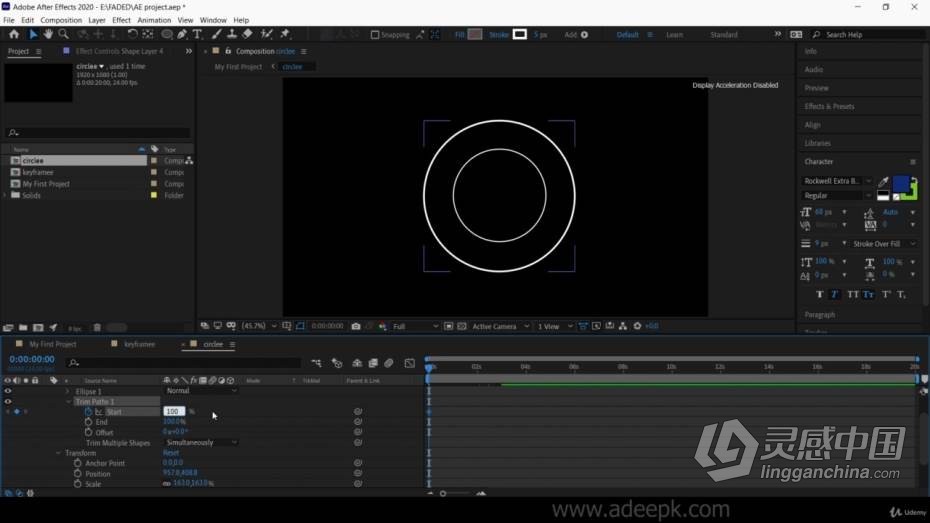The image size is (930, 523).
Task: Click the Stroke color swatch
Action: click(520, 34)
